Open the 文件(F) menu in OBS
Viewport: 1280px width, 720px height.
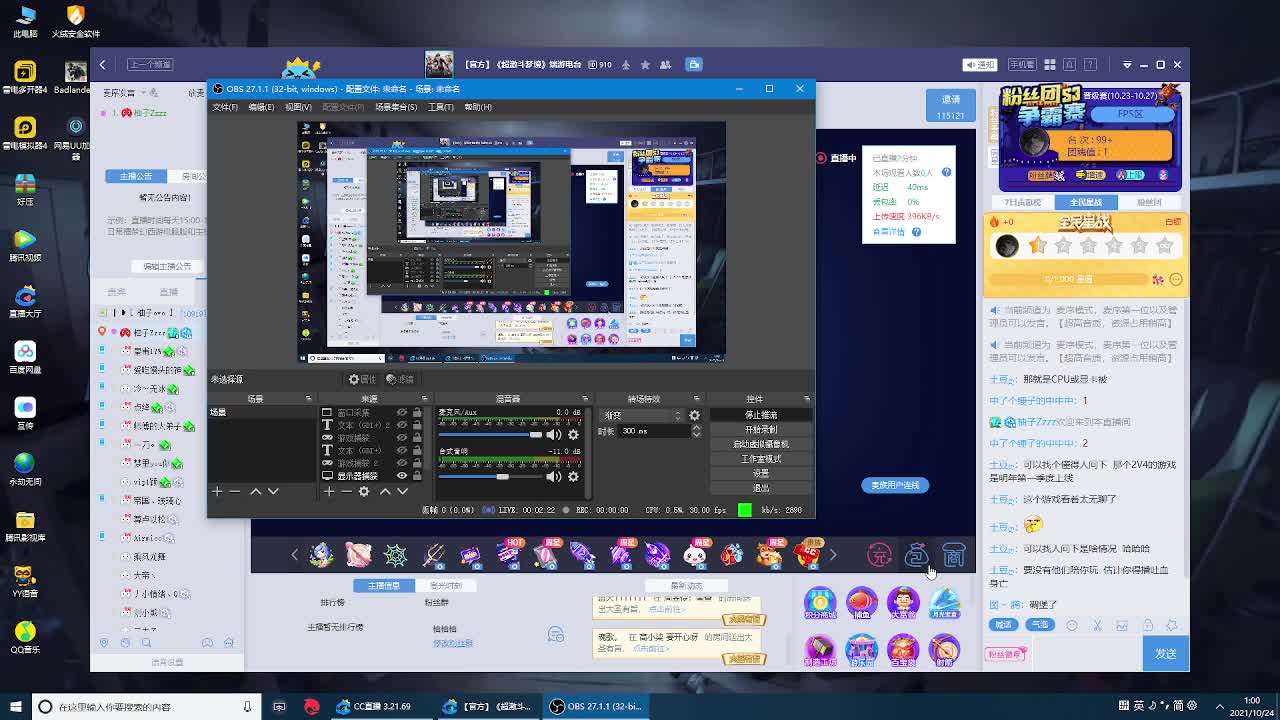tap(225, 107)
